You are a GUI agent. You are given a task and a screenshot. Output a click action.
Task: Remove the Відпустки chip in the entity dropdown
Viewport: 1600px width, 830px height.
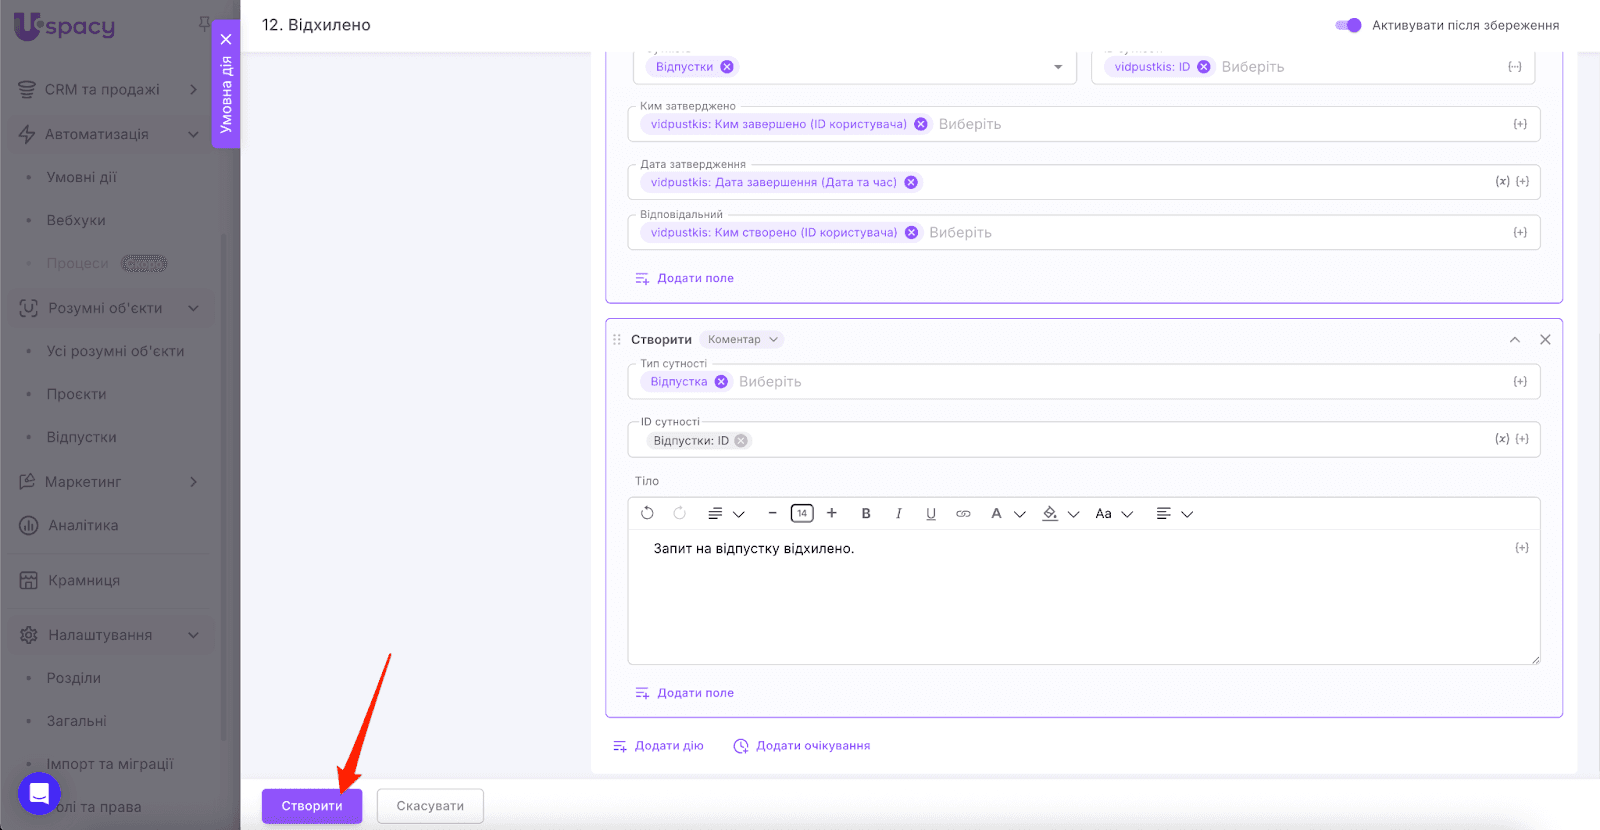click(727, 67)
